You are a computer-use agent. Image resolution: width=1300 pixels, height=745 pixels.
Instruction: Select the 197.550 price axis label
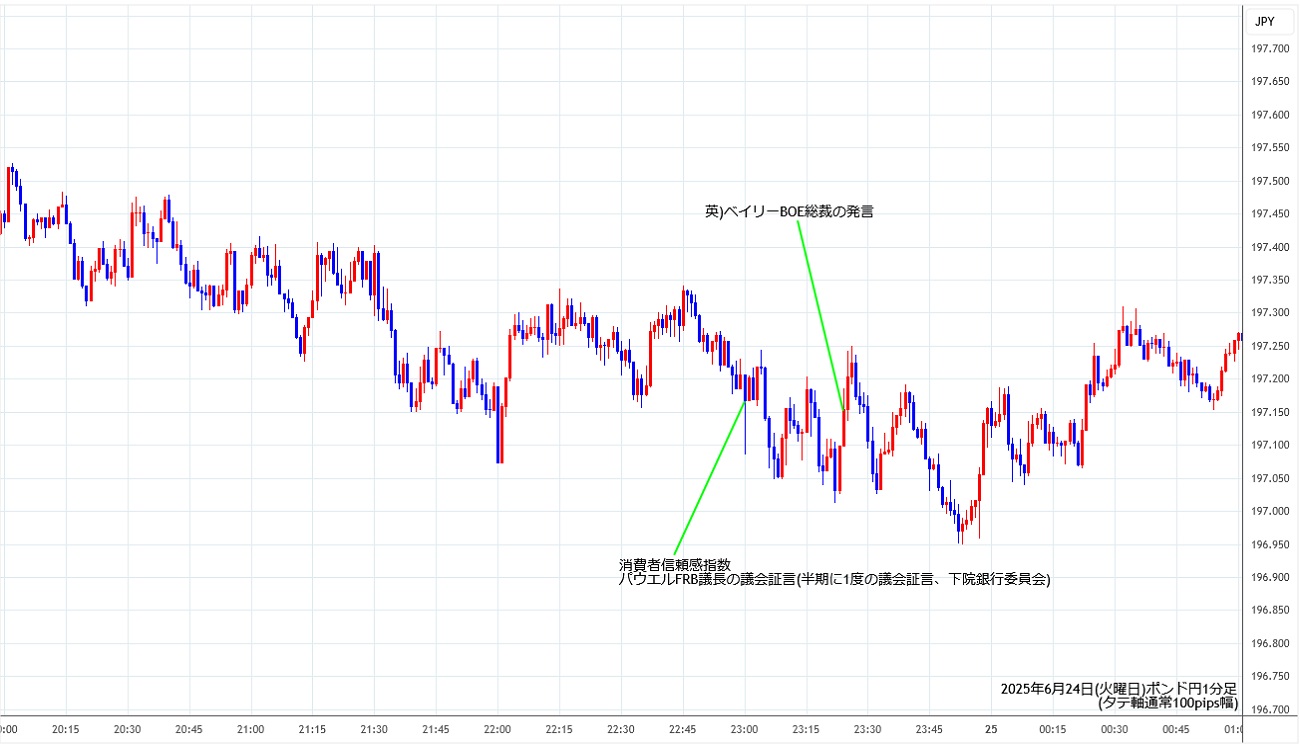tap(1270, 148)
